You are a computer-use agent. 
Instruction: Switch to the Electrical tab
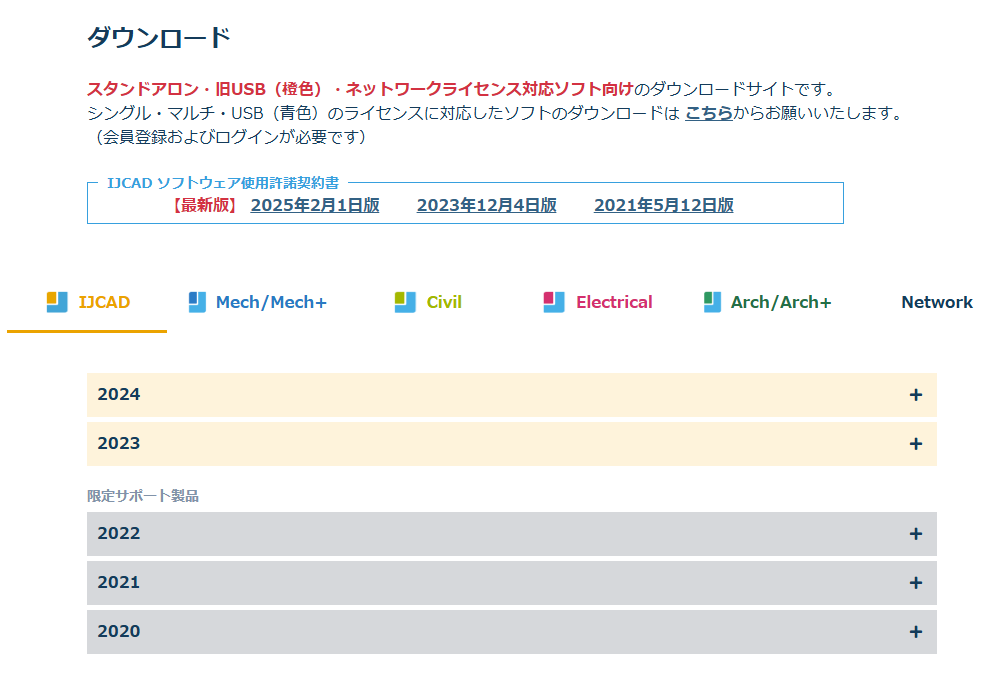tap(614, 302)
